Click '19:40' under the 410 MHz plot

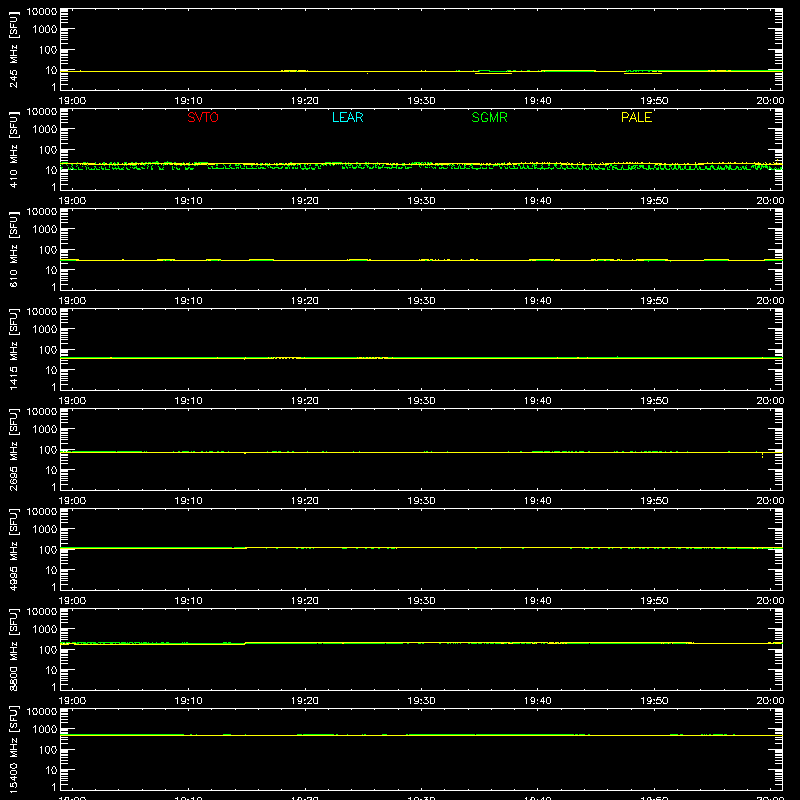point(538,201)
